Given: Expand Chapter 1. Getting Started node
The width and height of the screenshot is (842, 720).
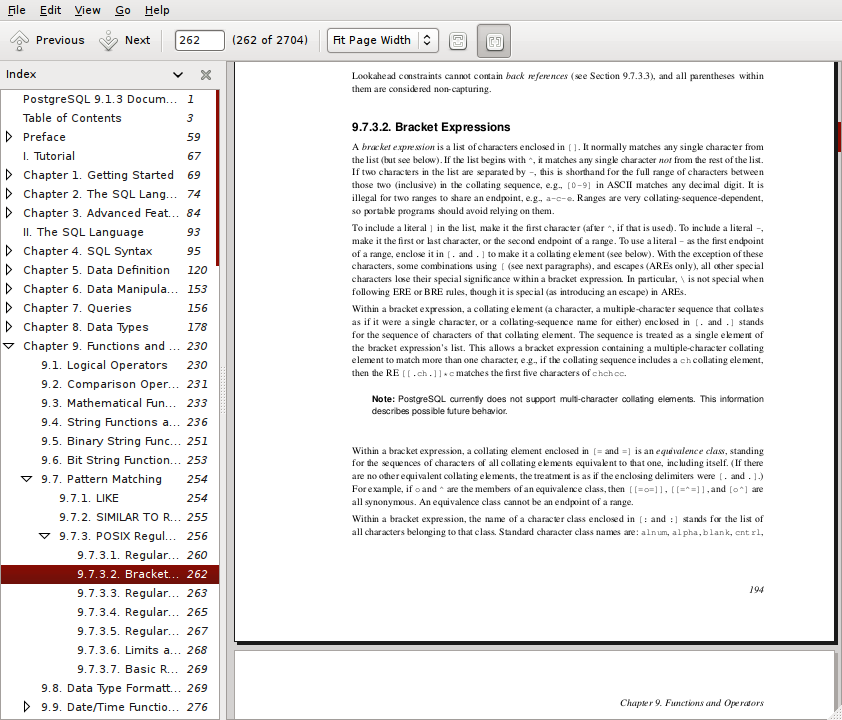Looking at the screenshot, I should pos(9,175).
